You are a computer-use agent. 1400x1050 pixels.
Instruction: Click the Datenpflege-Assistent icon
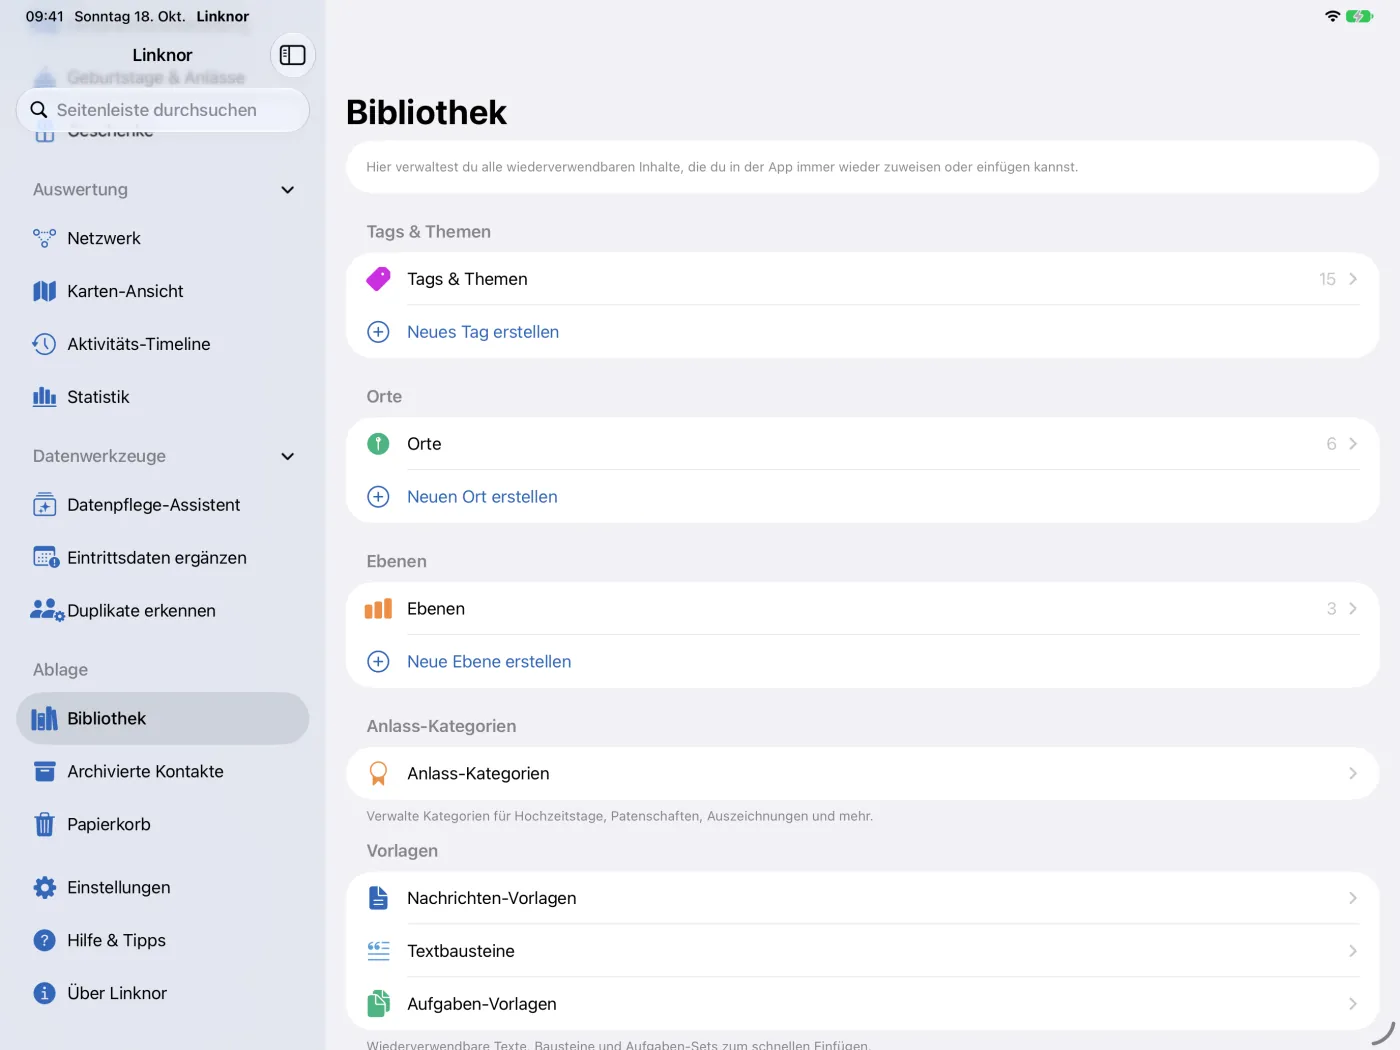[x=44, y=505]
